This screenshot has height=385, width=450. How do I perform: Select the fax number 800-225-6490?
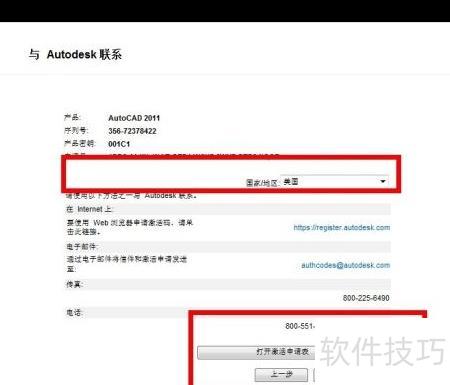(x=366, y=298)
